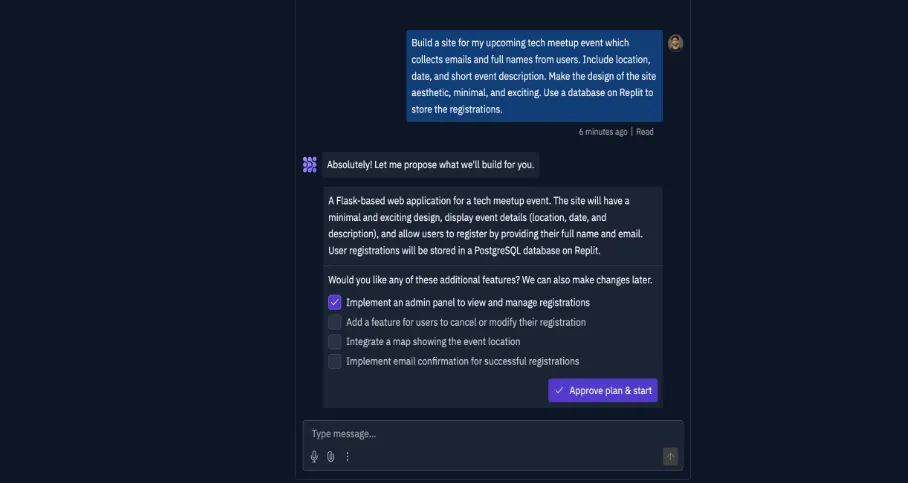Click the microphone voice input icon
The width and height of the screenshot is (908, 483).
314,457
